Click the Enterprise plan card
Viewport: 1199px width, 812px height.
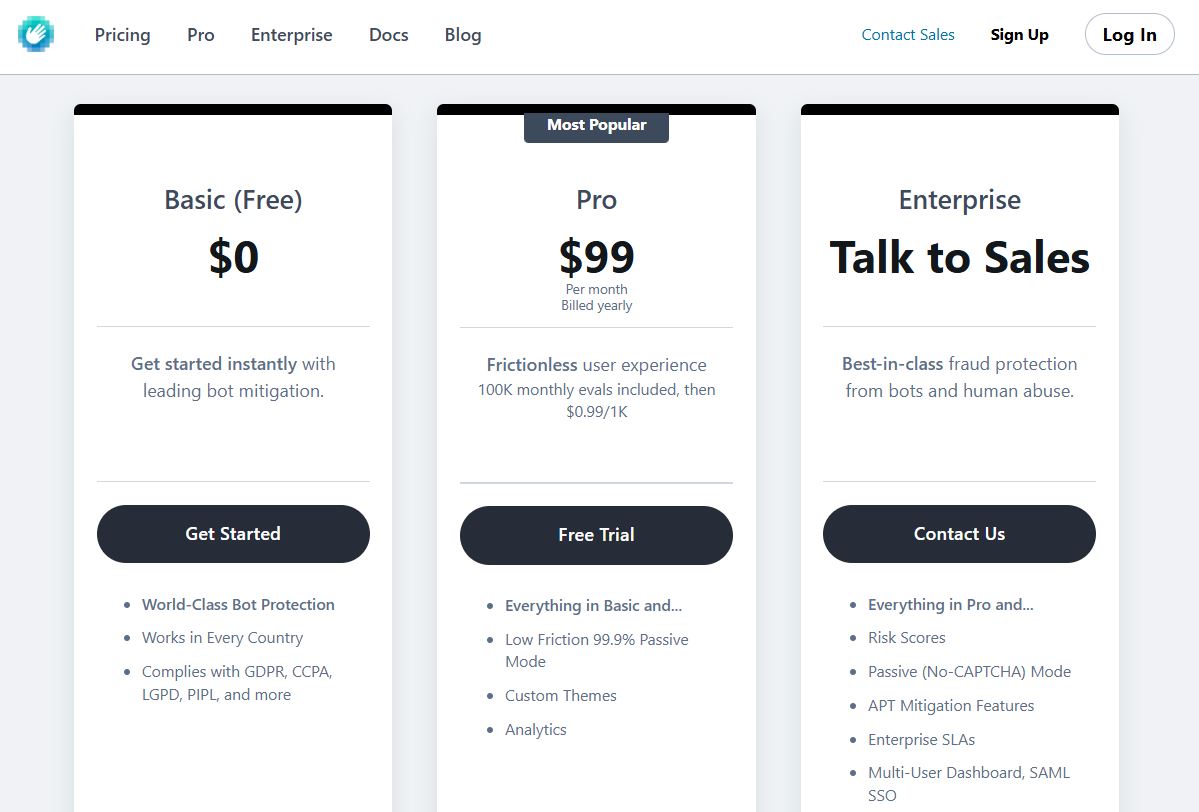click(958, 300)
